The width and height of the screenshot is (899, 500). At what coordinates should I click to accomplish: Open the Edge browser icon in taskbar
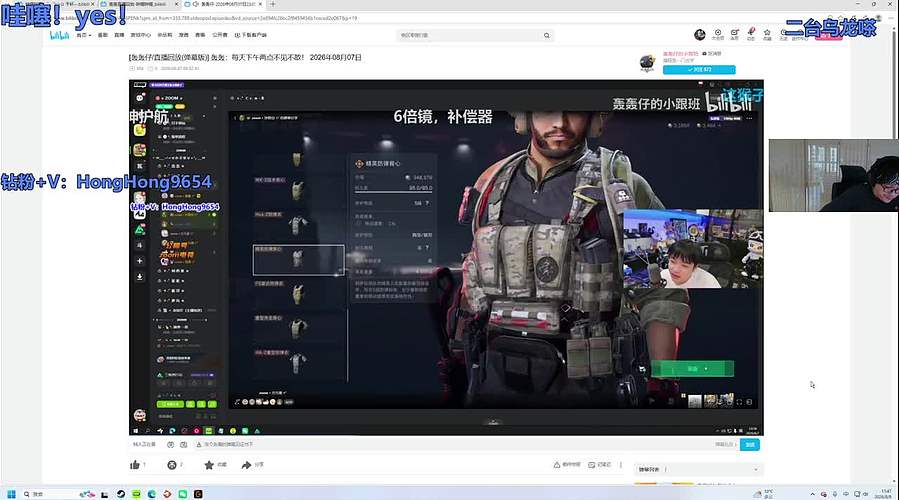(152, 494)
